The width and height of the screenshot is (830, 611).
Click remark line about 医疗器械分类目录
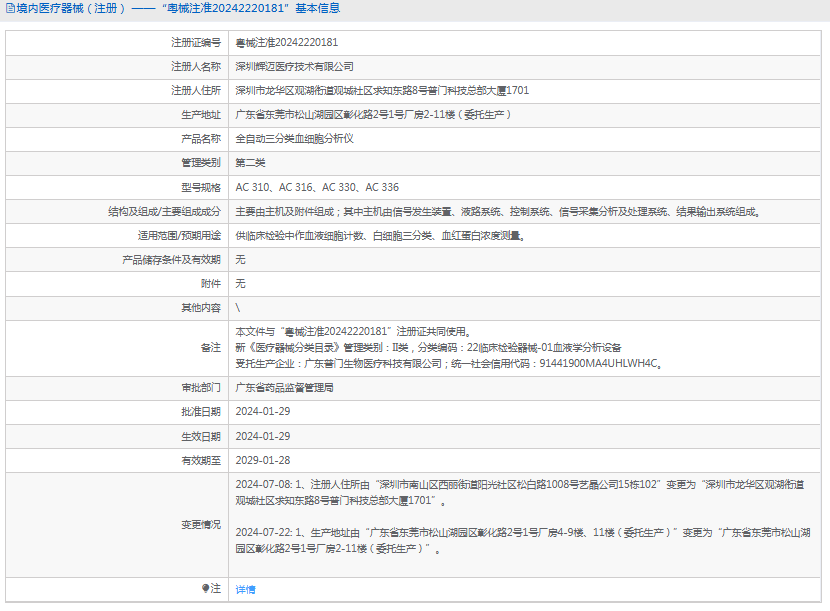428,348
